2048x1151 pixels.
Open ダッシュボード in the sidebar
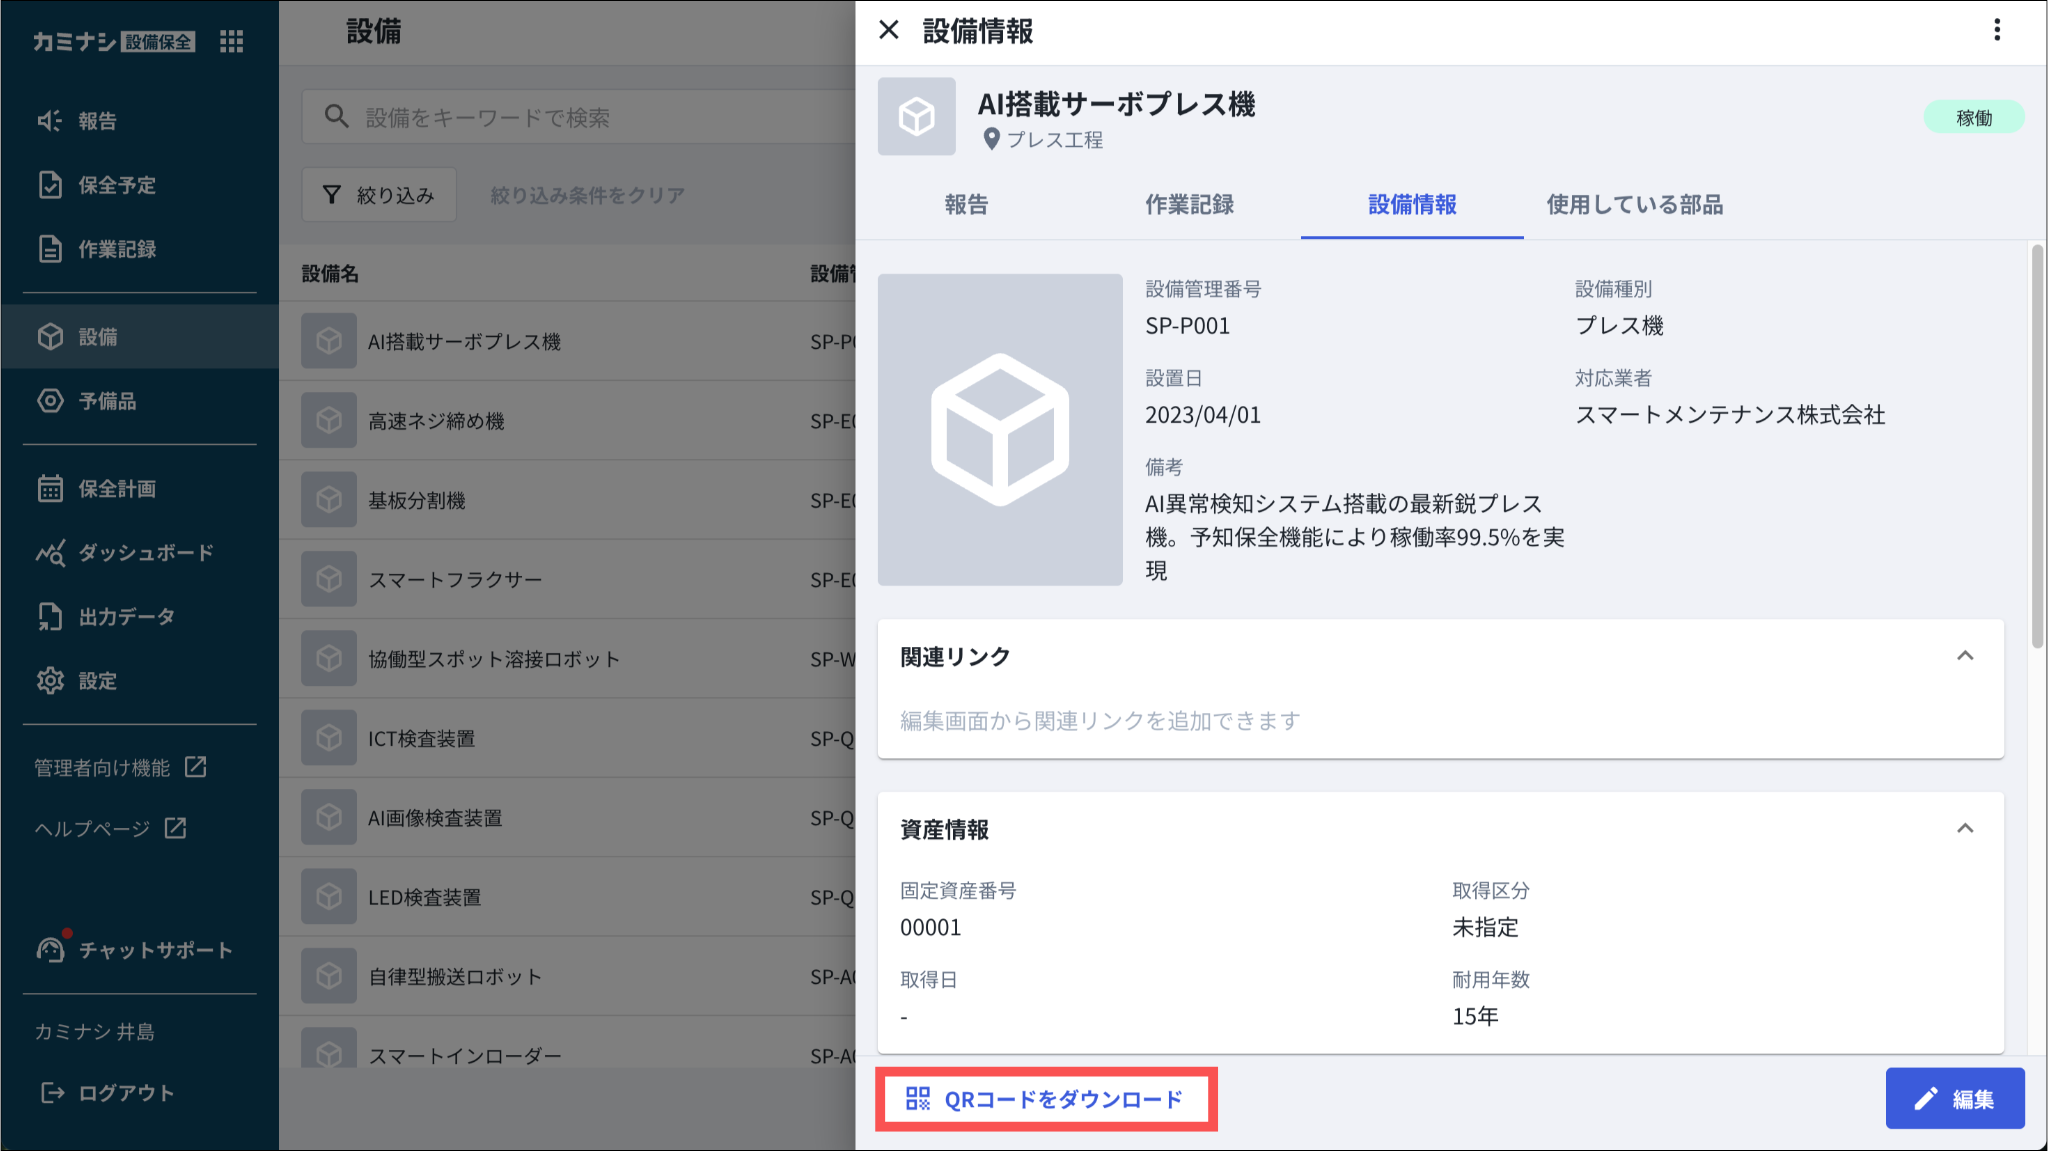click(145, 553)
